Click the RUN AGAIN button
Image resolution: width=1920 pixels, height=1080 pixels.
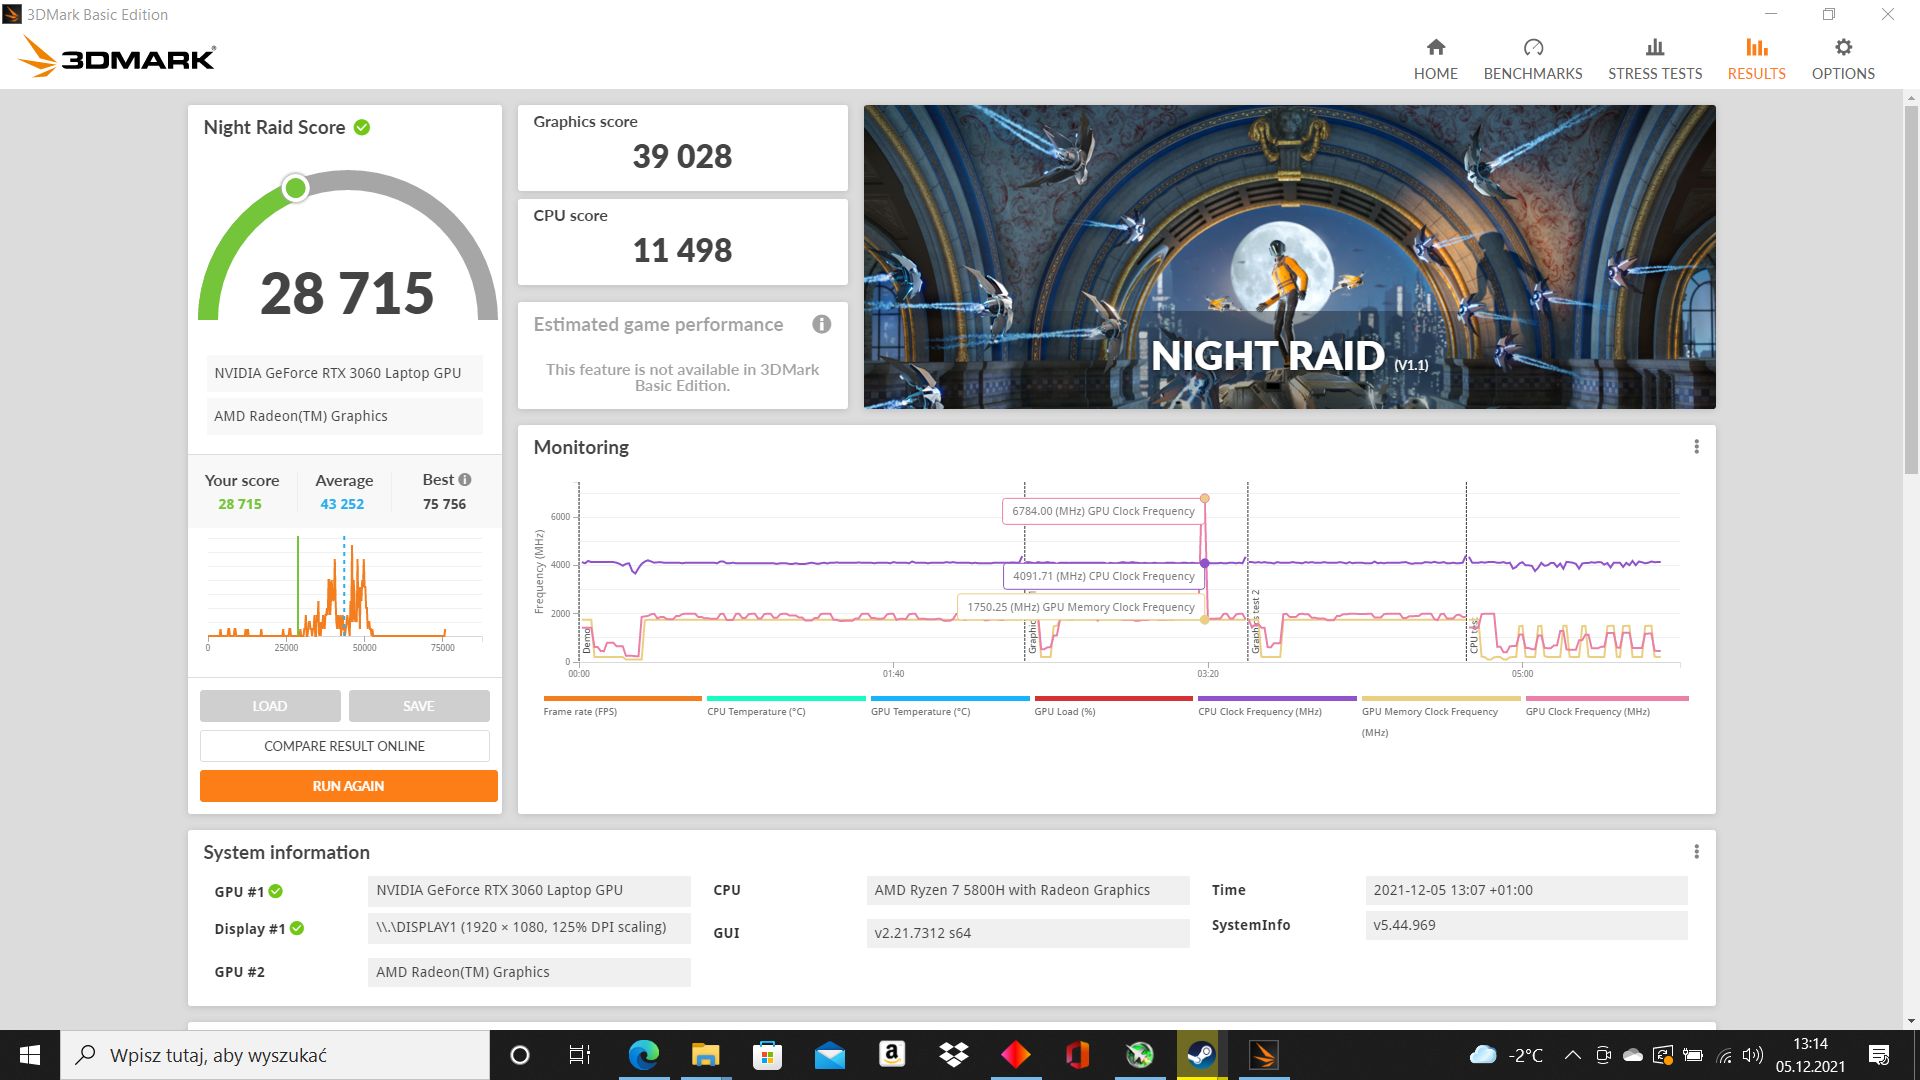[348, 786]
